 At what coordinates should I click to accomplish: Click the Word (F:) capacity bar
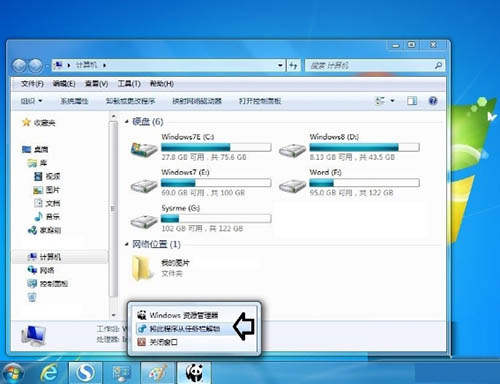364,182
